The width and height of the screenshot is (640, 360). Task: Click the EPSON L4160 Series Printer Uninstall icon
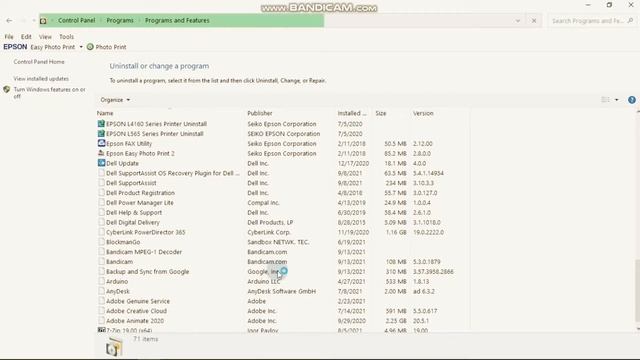point(101,123)
